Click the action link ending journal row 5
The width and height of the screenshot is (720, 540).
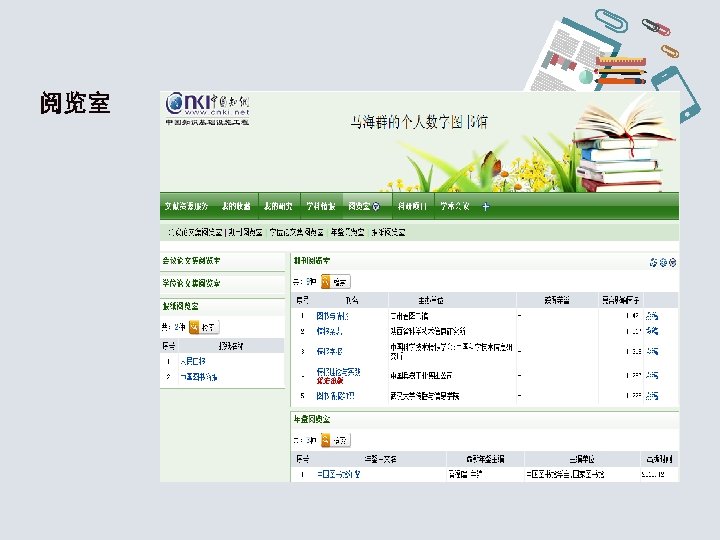(652, 396)
